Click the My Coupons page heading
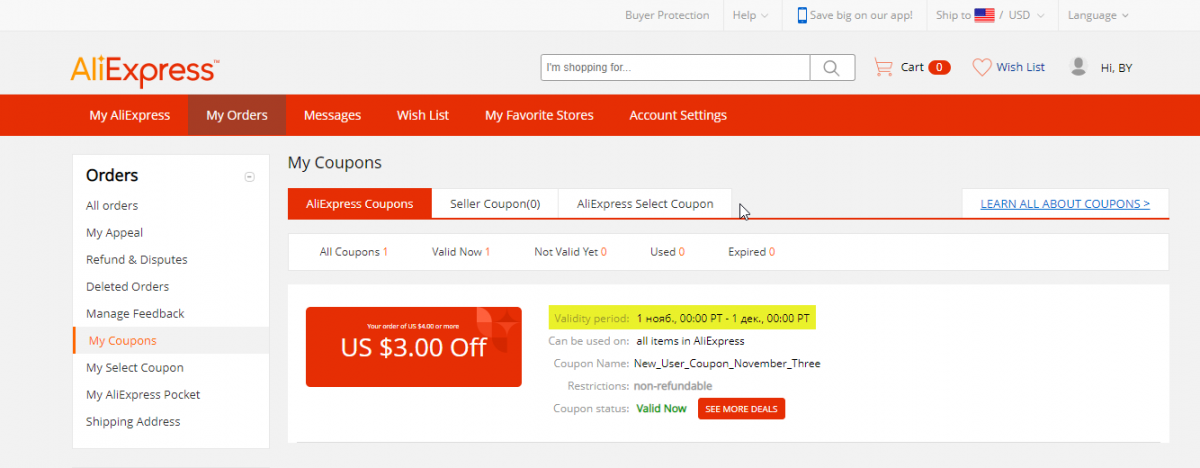The height and width of the screenshot is (468, 1200). 334,162
